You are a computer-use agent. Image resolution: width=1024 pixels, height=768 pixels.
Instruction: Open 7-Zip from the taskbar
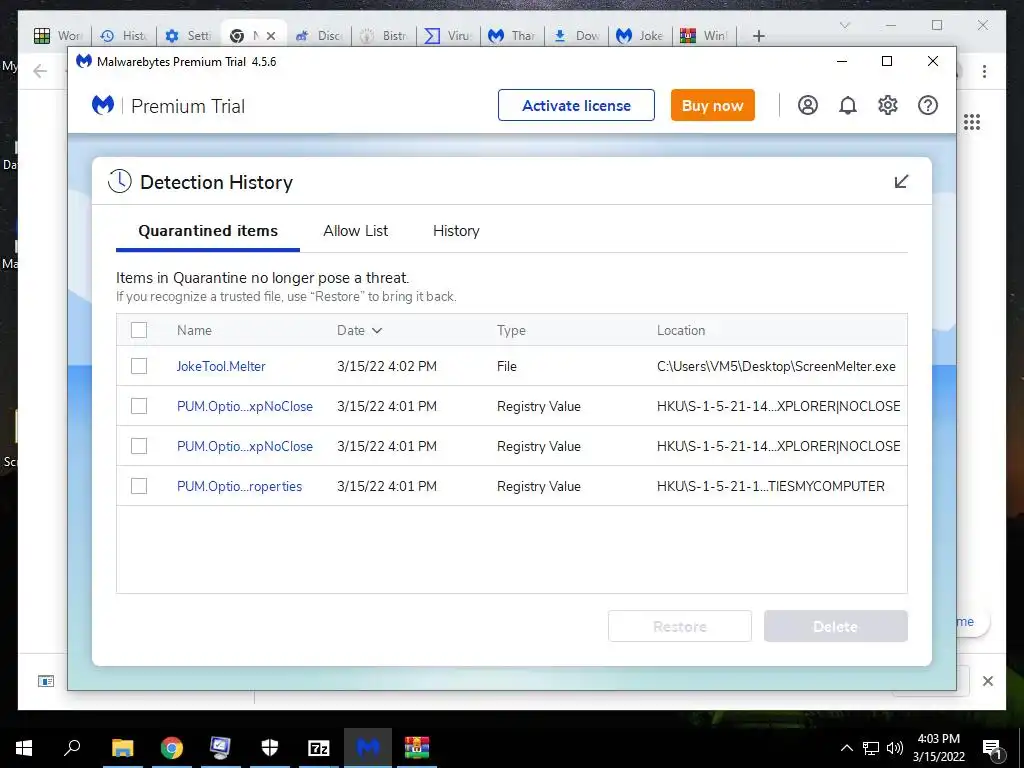pyautogui.click(x=319, y=748)
